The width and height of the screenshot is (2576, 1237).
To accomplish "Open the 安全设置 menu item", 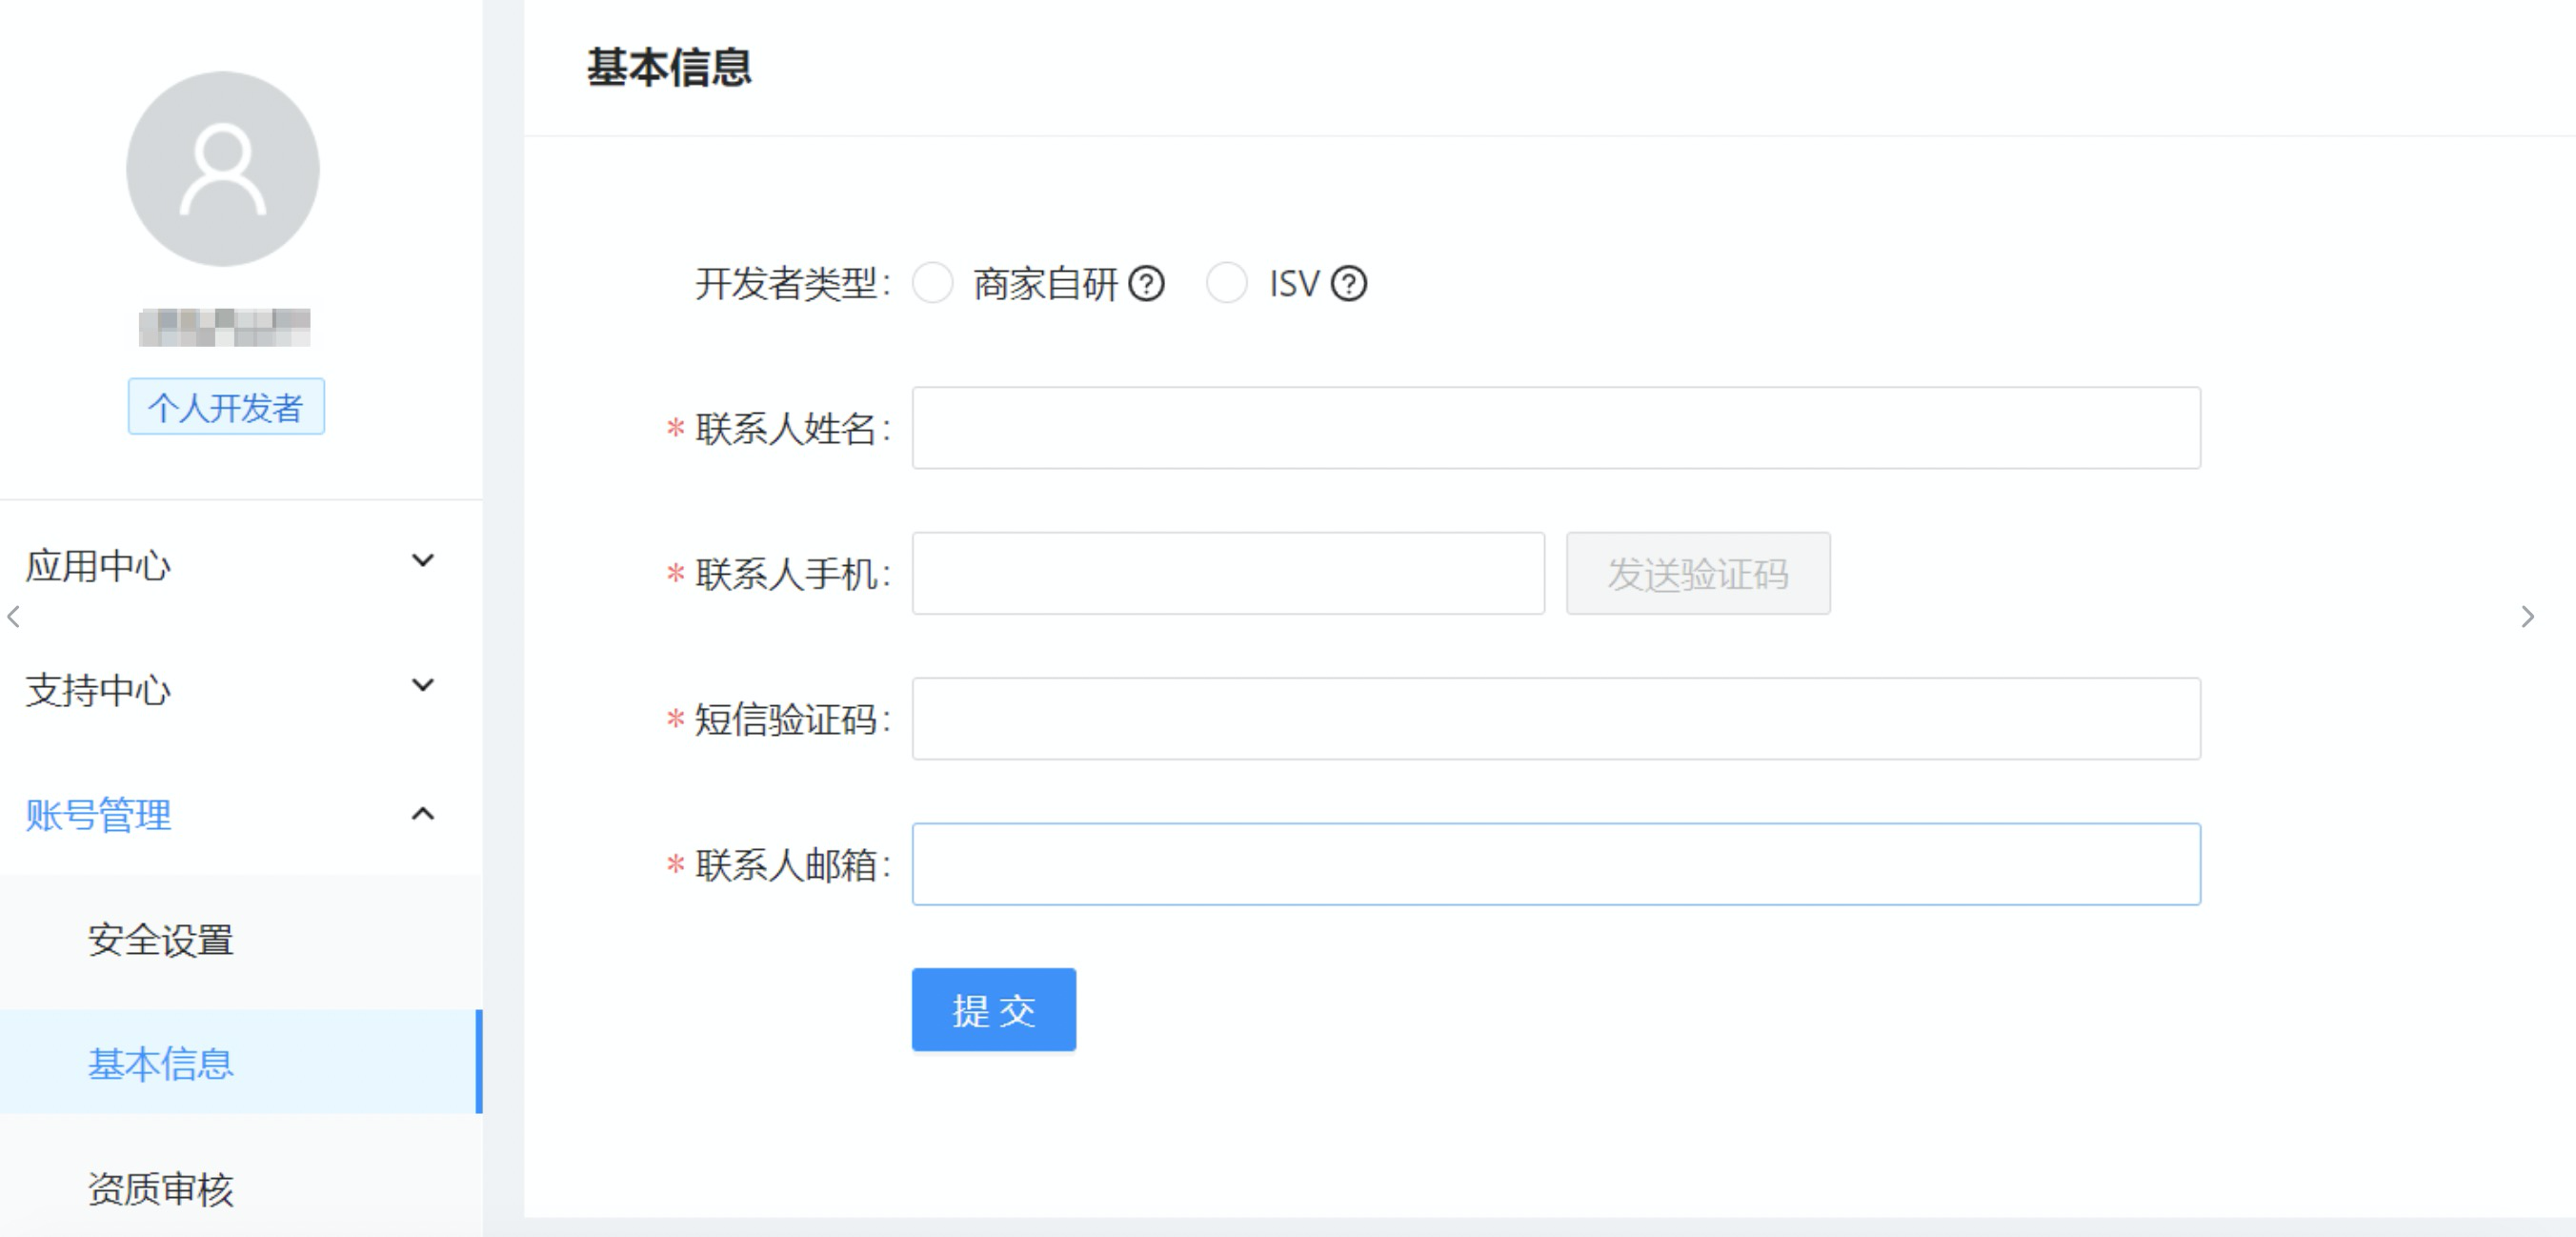I will [160, 940].
